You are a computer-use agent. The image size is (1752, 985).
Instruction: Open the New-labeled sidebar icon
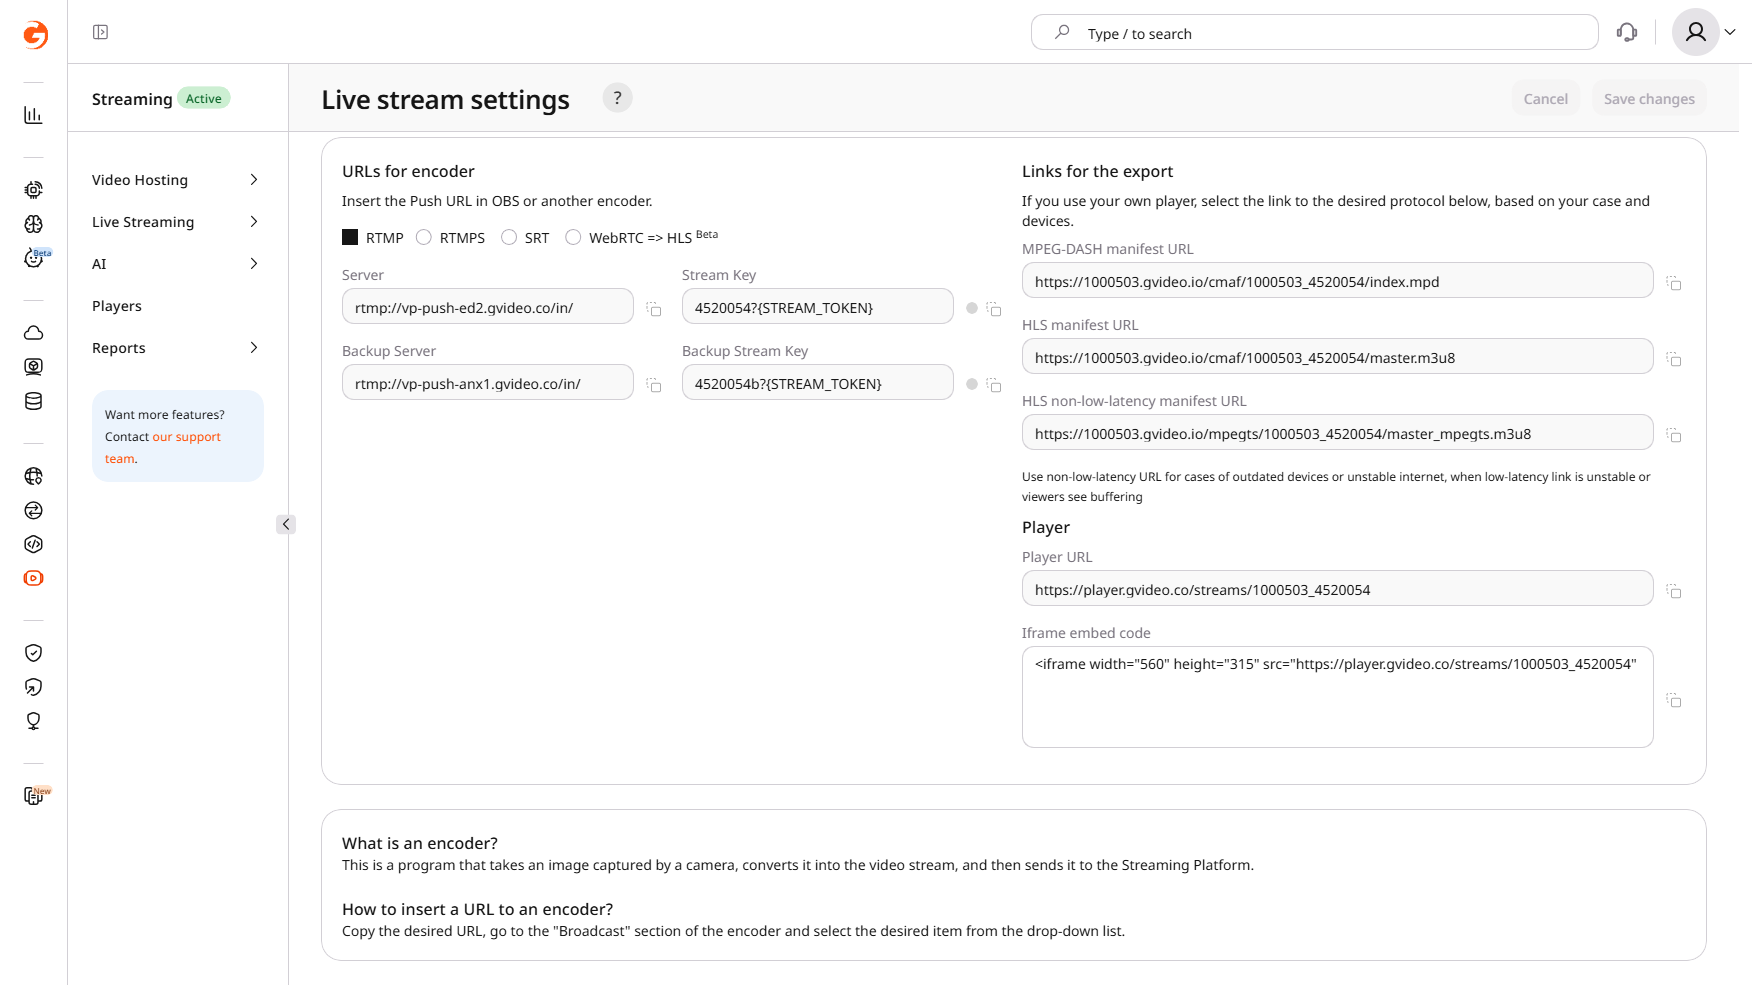36,795
